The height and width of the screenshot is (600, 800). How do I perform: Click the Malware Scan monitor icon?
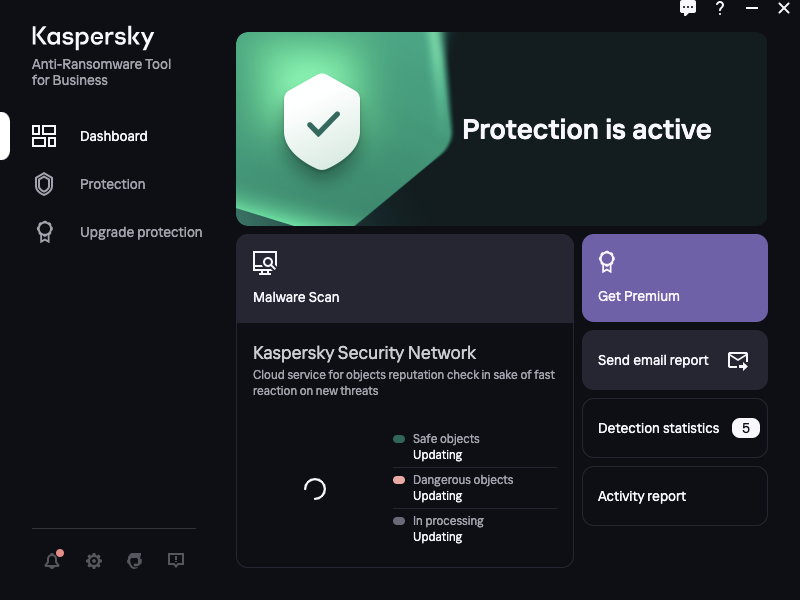click(x=265, y=263)
